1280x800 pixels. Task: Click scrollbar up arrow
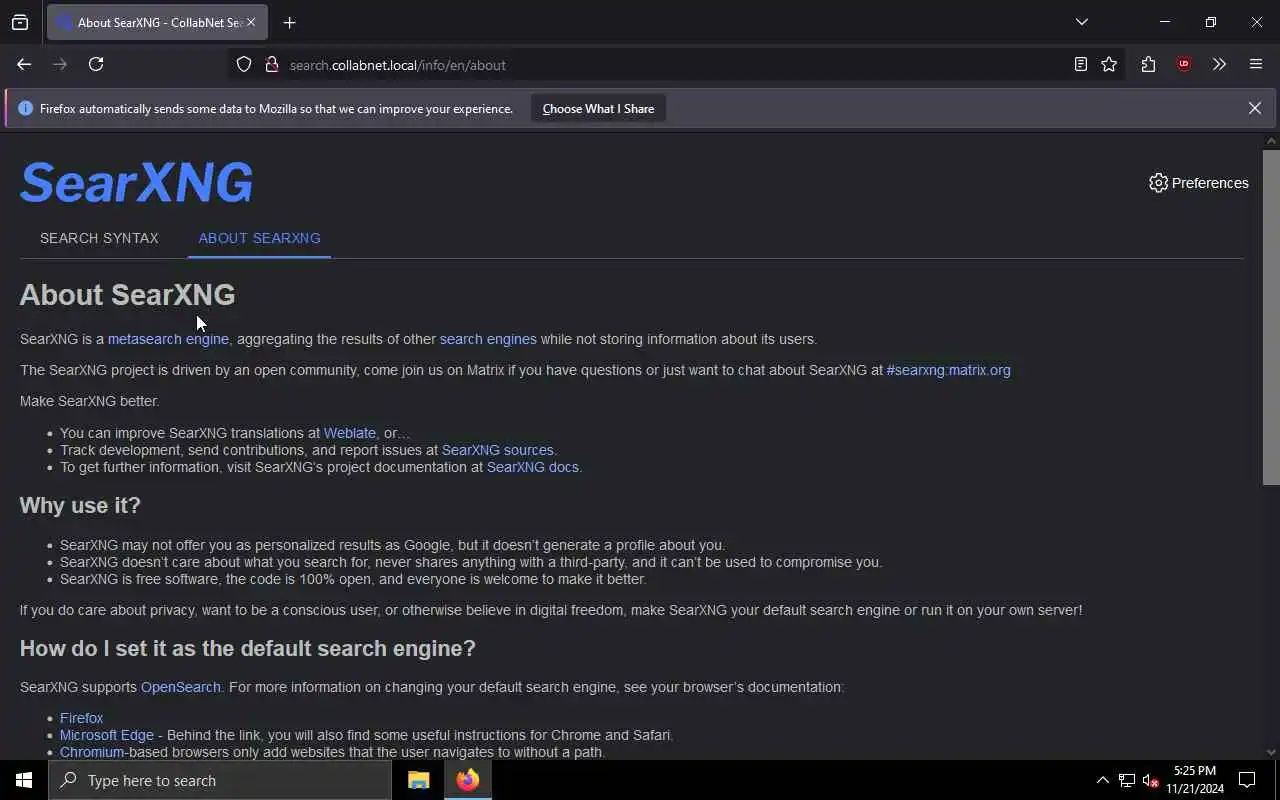[1271, 141]
